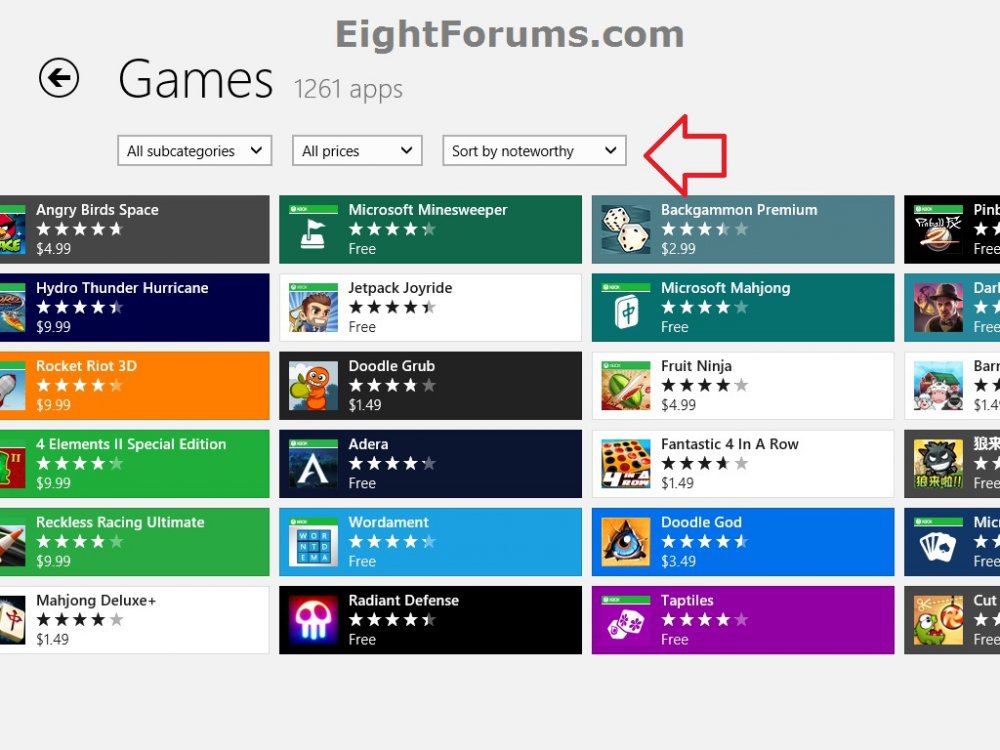1000x750 pixels.
Task: Expand the All subcategories dropdown
Action: point(194,150)
